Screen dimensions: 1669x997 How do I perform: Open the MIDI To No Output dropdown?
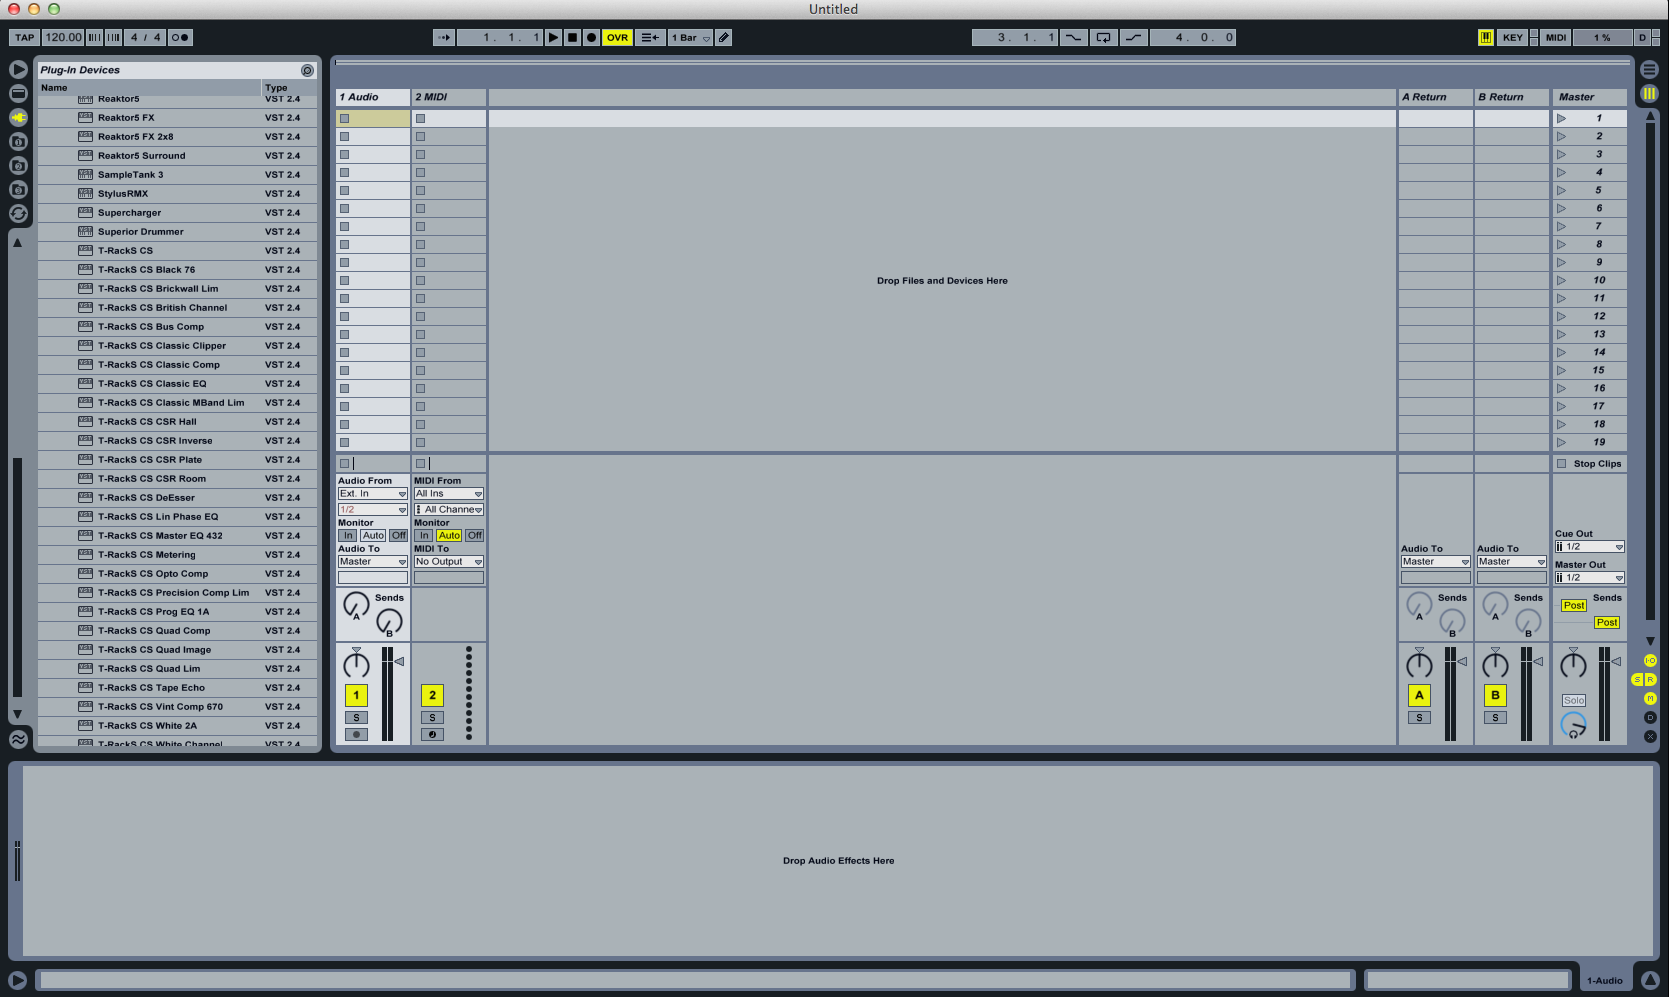447,561
